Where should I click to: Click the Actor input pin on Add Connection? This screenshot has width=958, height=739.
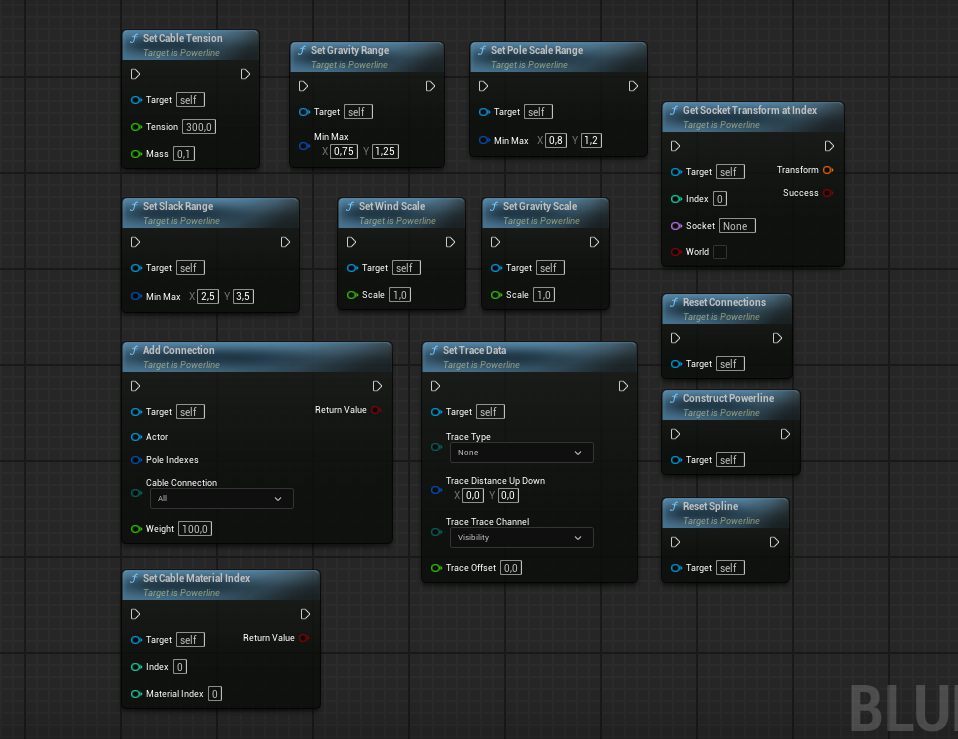(137, 437)
